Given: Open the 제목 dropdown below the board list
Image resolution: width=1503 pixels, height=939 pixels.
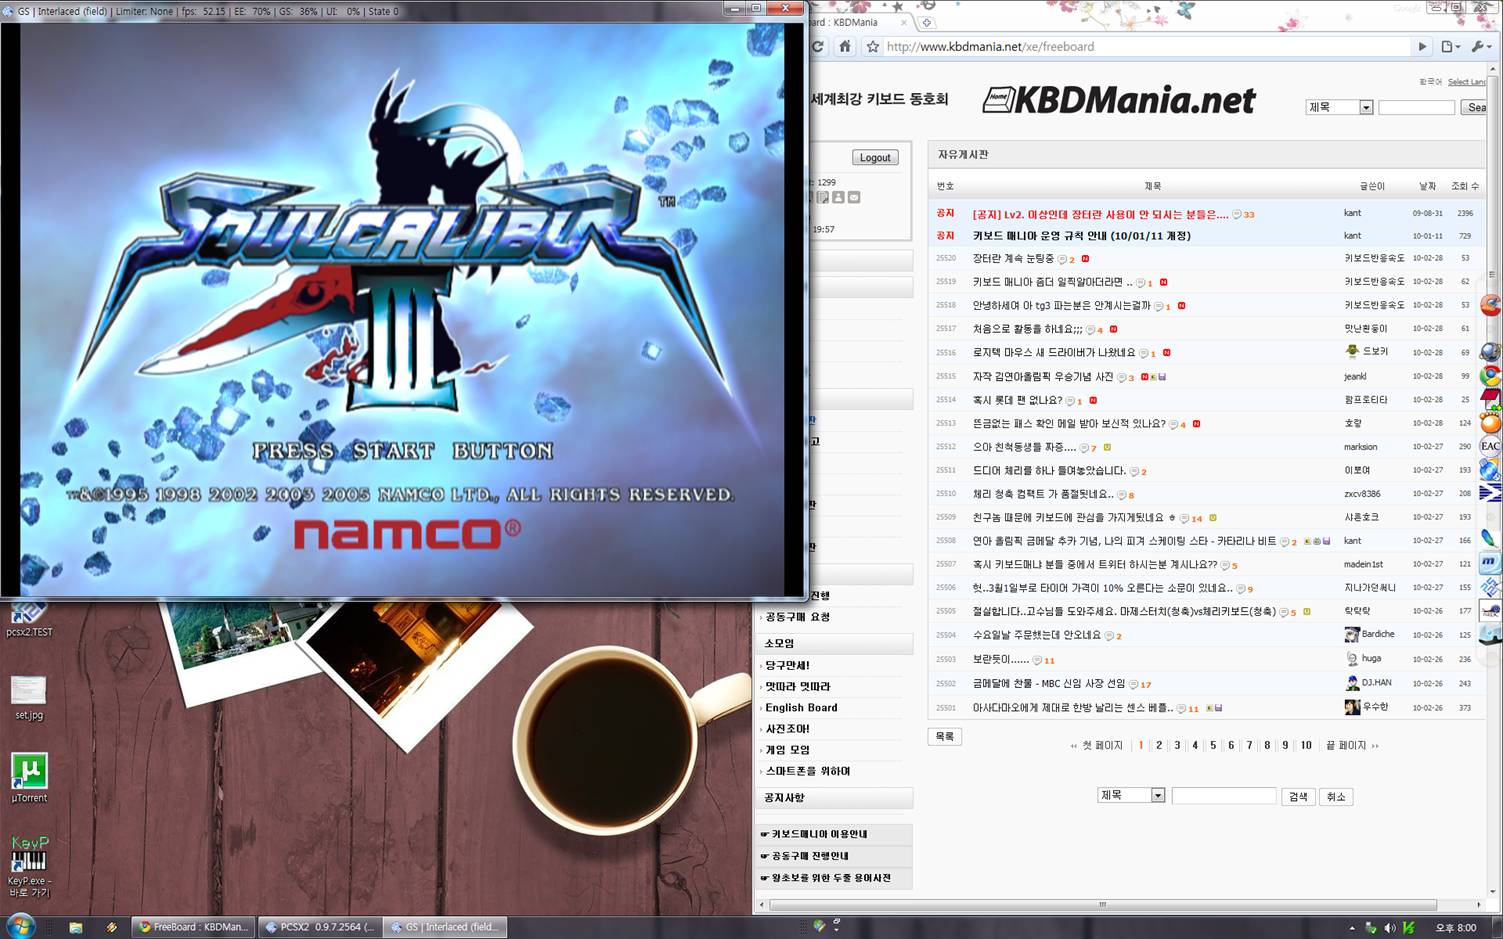Looking at the screenshot, I should (1131, 795).
